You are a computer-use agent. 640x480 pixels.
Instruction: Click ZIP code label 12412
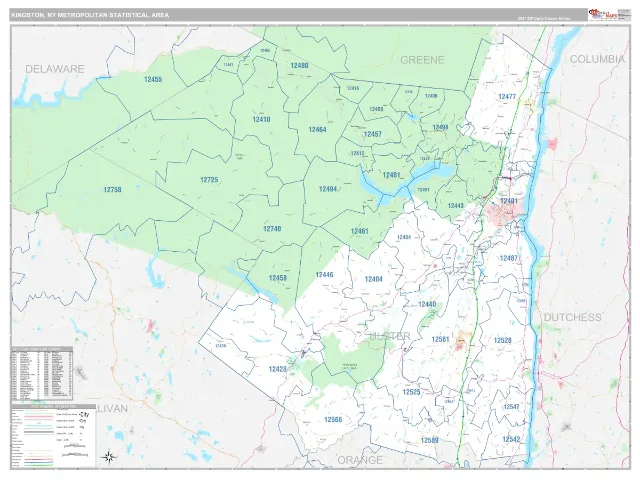(358, 153)
